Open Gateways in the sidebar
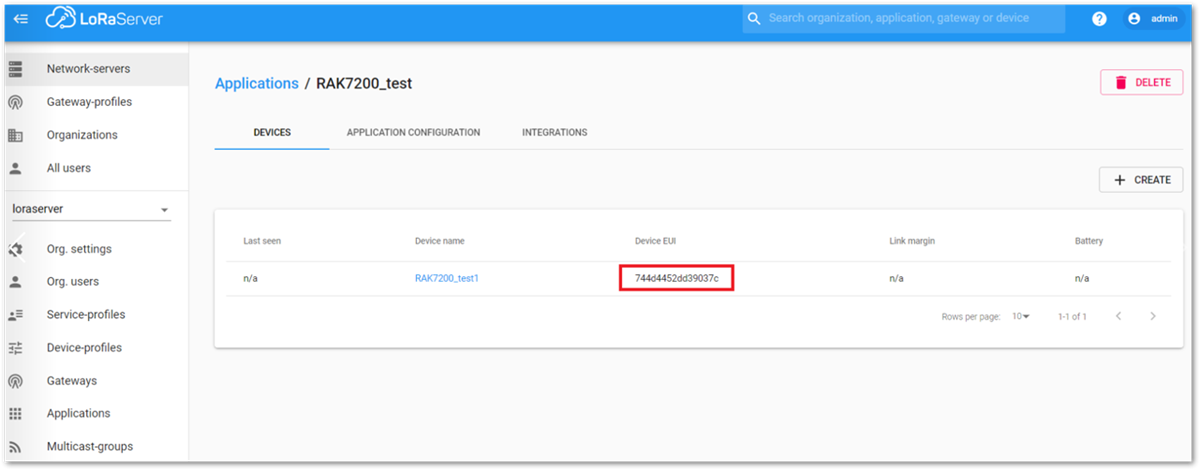1200x470 pixels. click(96, 381)
